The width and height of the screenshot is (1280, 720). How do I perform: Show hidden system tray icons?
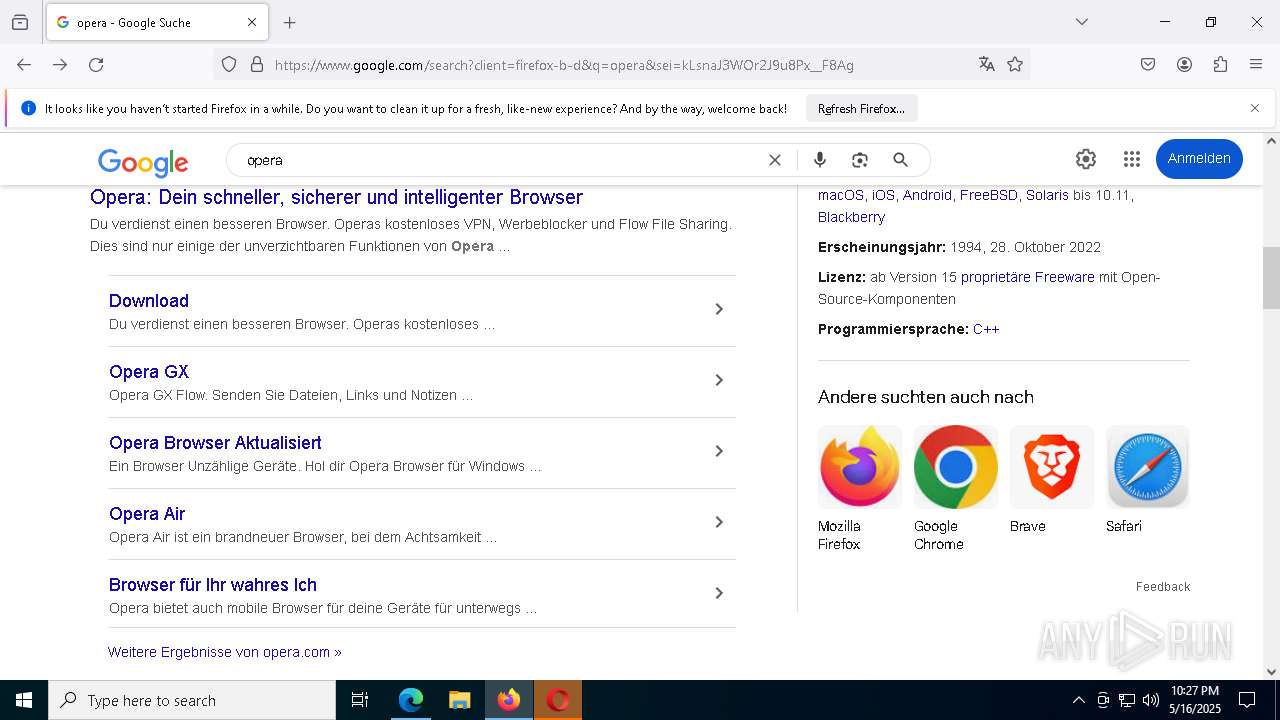click(1078, 700)
